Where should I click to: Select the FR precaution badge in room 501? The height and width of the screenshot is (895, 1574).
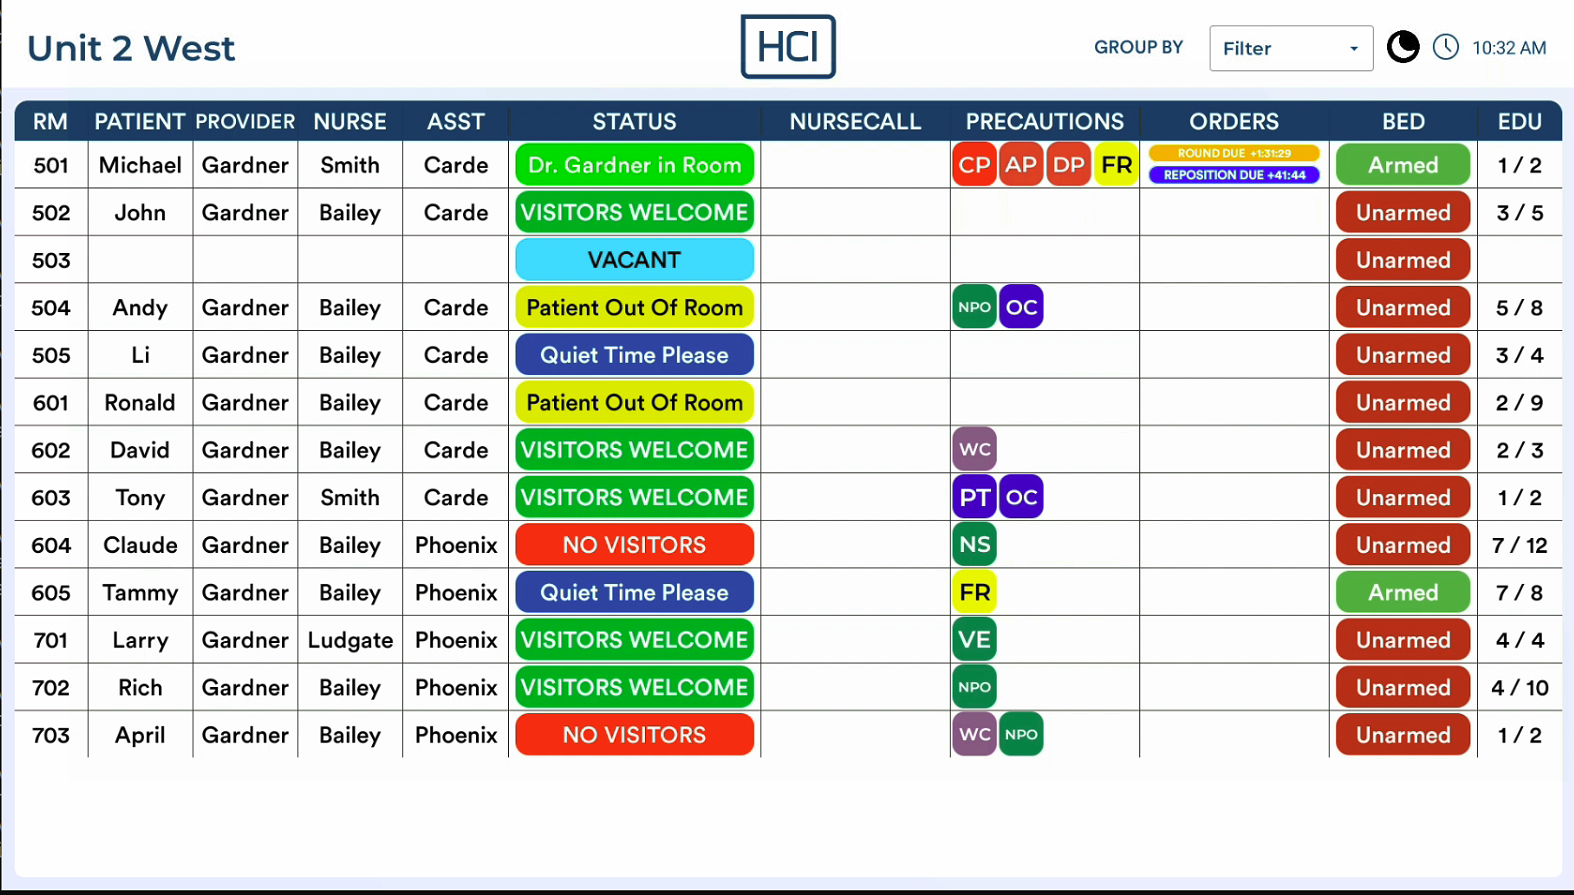1116,165
